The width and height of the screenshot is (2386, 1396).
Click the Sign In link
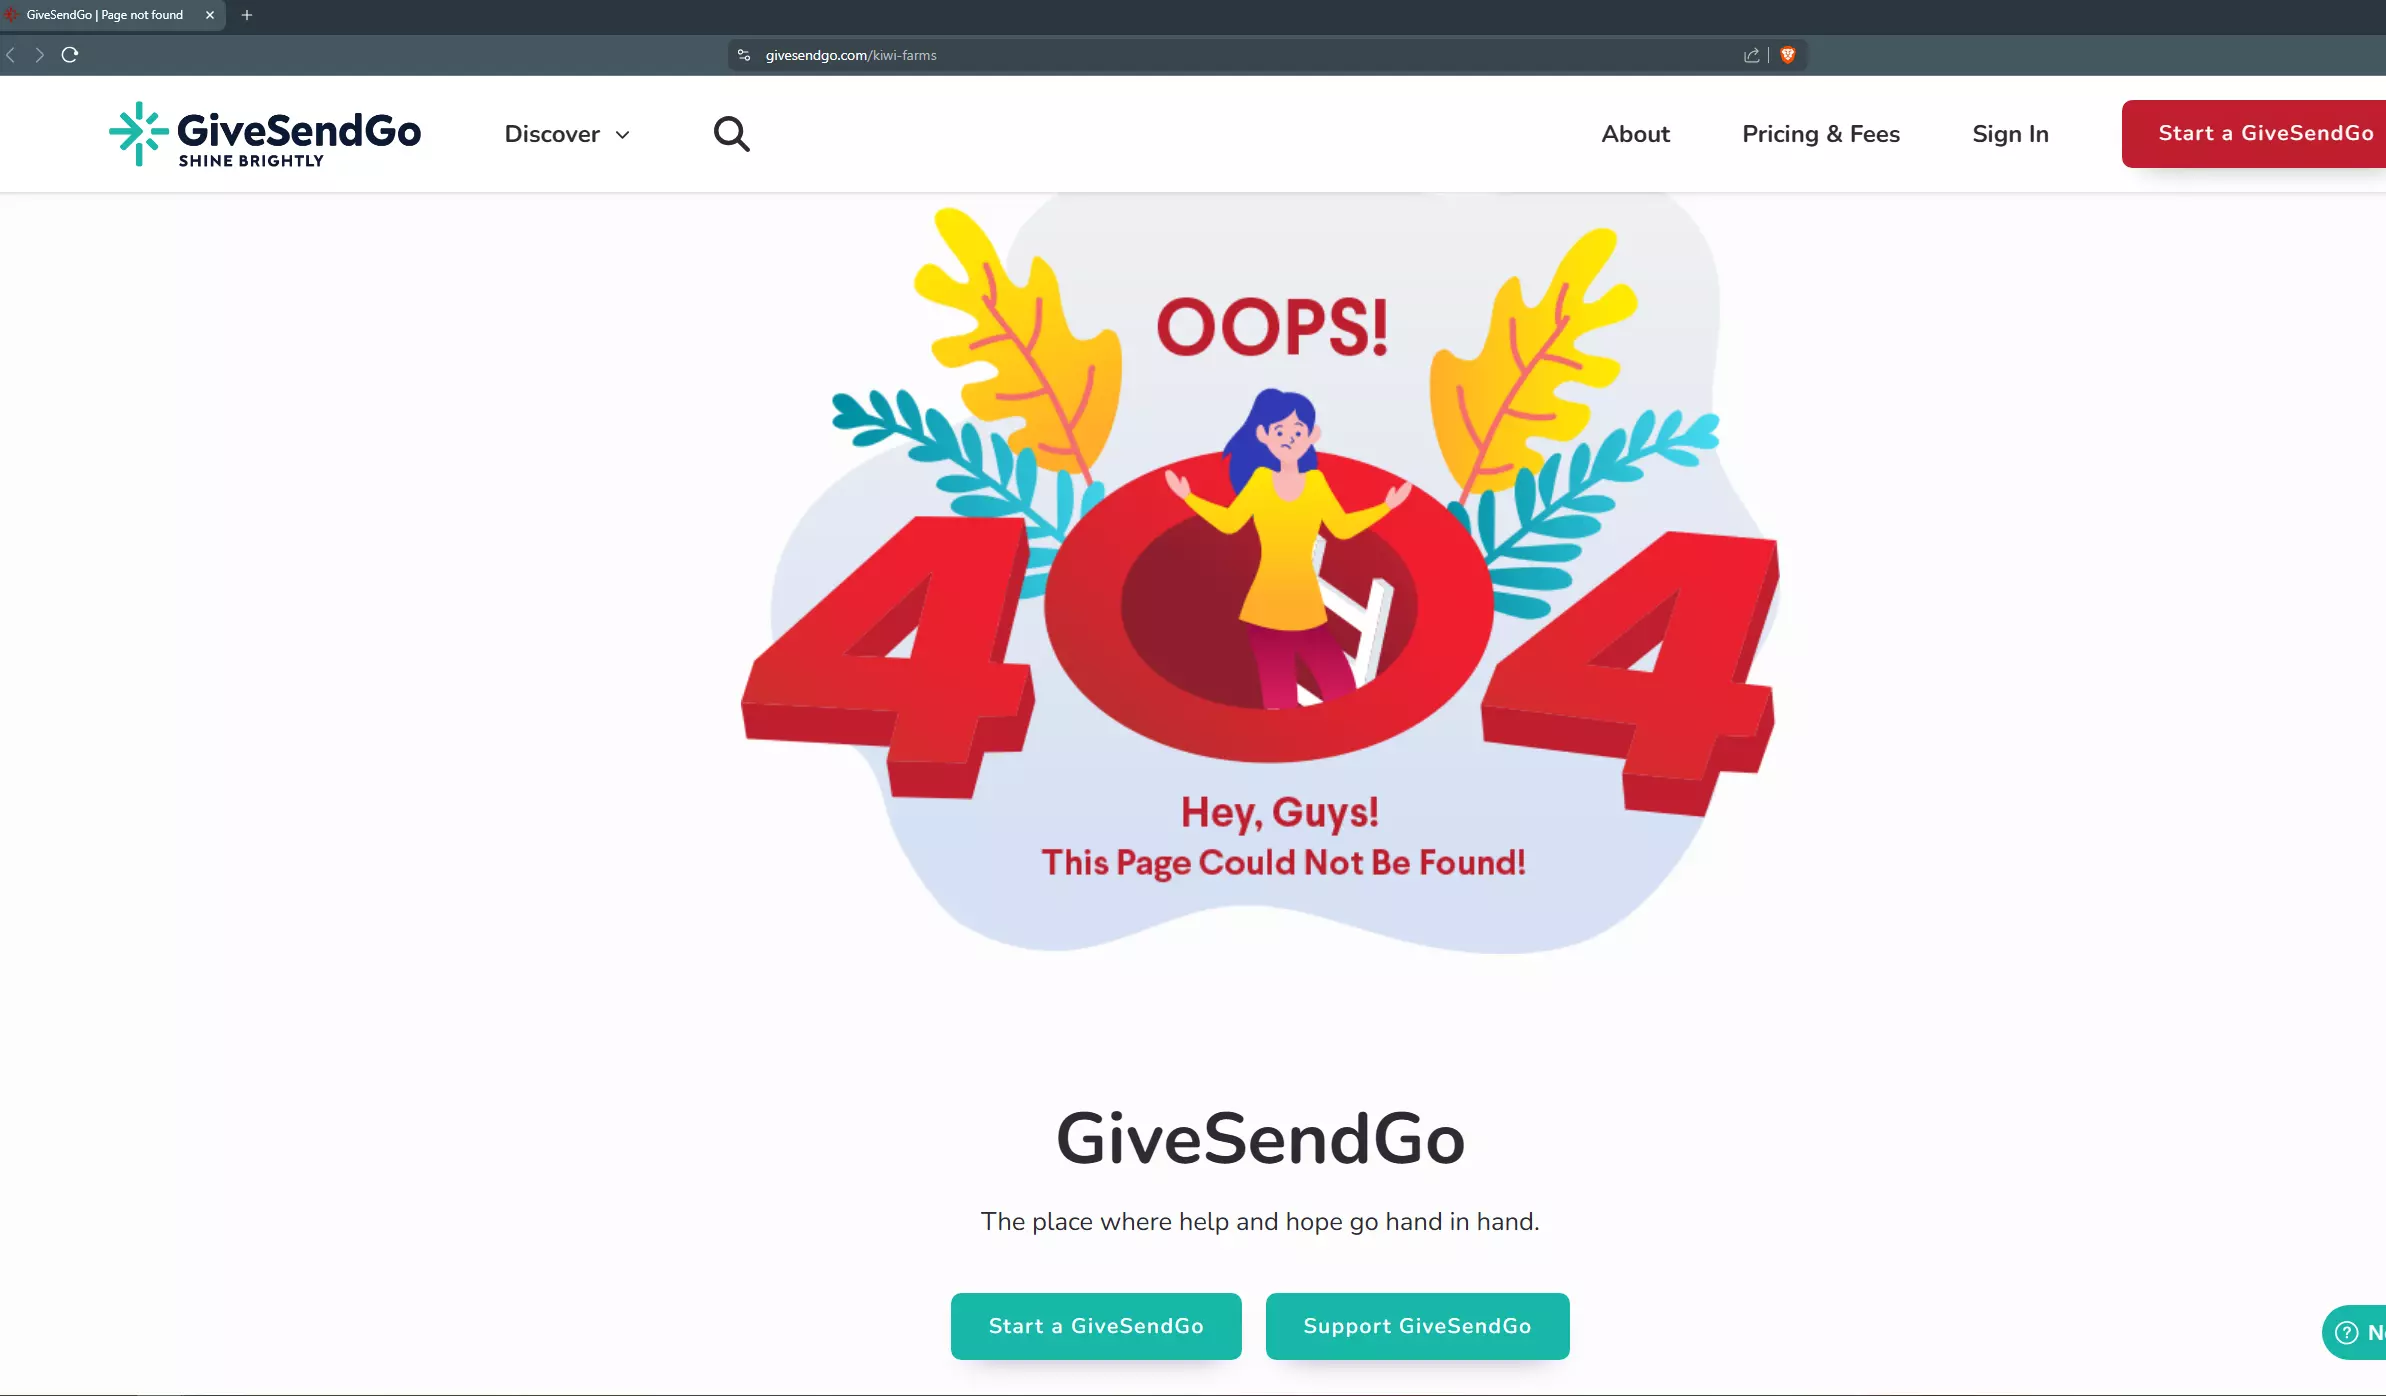coord(2010,134)
